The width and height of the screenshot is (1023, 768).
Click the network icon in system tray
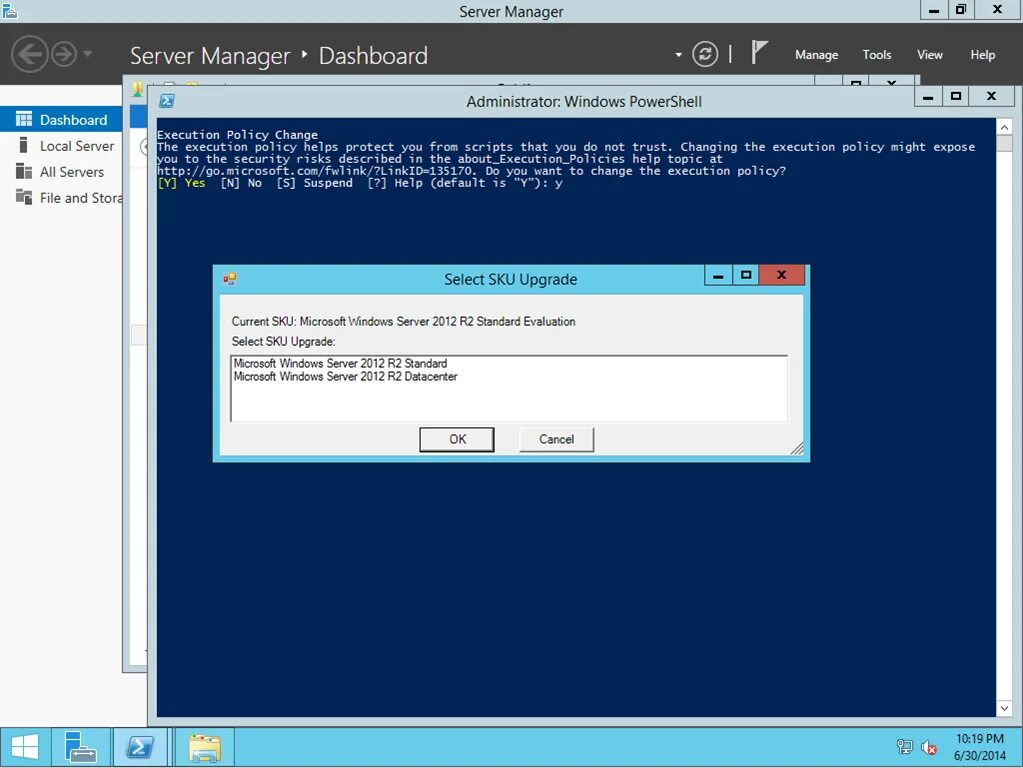(904, 746)
